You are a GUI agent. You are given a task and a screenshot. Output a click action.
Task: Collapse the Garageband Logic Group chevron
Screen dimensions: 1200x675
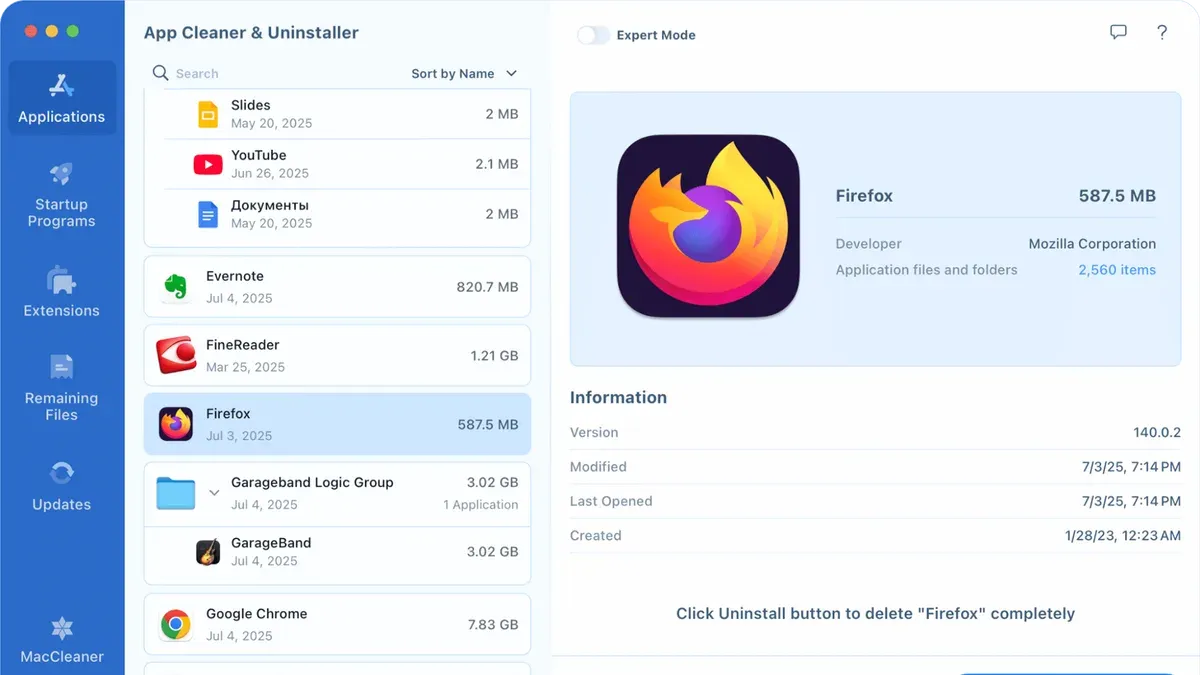pyautogui.click(x=214, y=493)
